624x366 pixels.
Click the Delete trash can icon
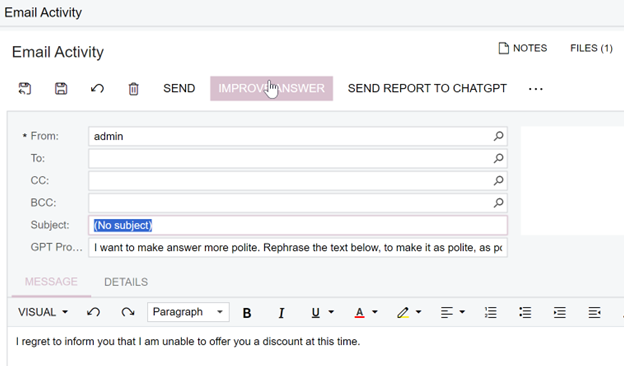click(133, 89)
